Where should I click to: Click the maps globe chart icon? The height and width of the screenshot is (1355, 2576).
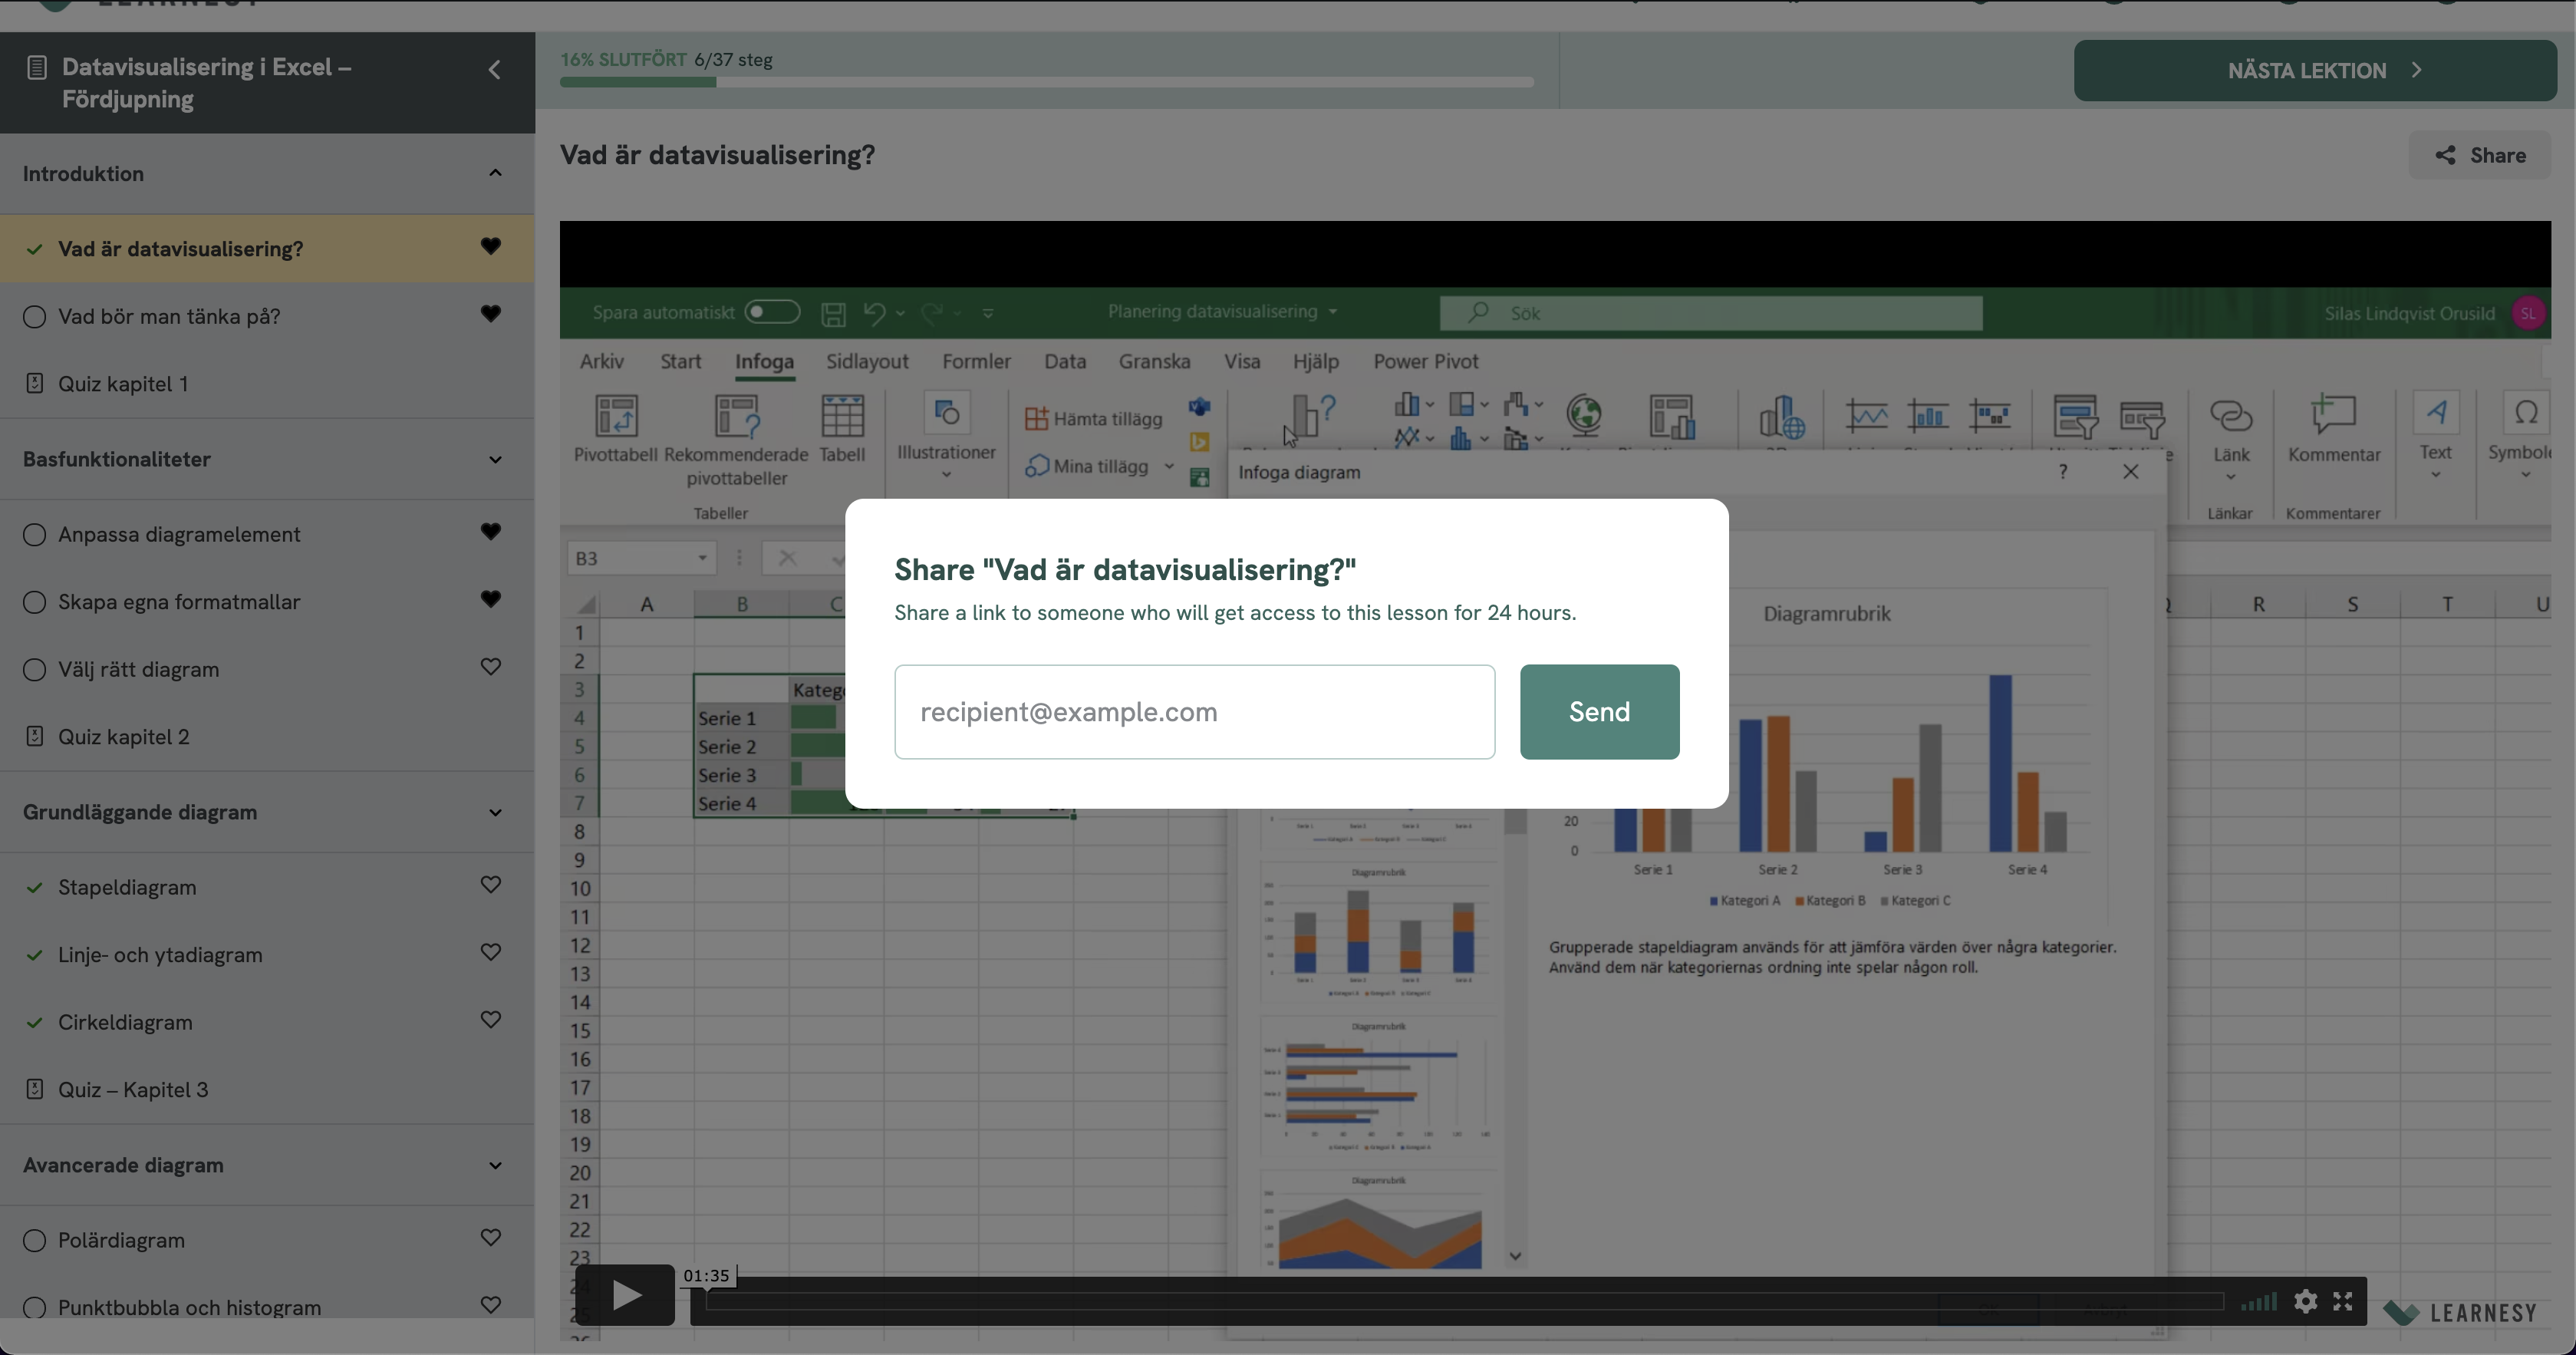(x=1584, y=414)
